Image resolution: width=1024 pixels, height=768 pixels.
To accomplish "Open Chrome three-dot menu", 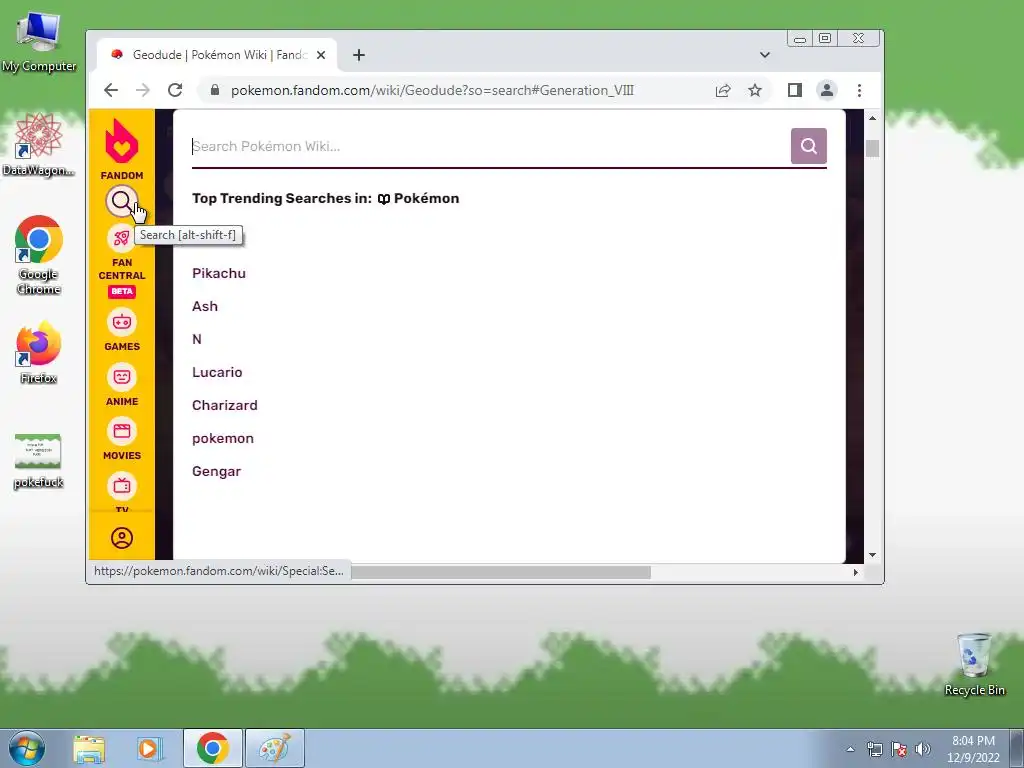I will tap(859, 90).
